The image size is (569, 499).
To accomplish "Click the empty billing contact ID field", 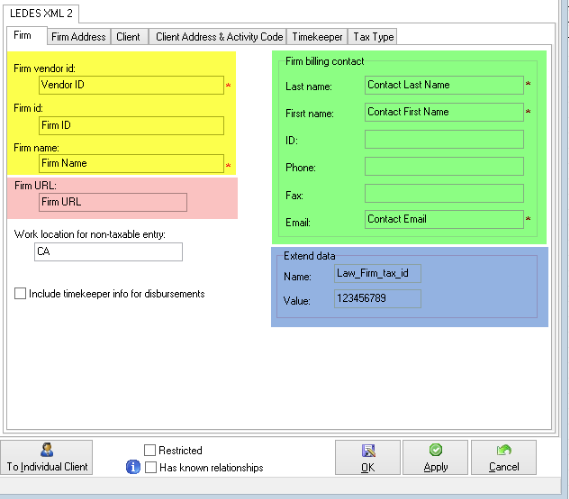I will coord(444,139).
